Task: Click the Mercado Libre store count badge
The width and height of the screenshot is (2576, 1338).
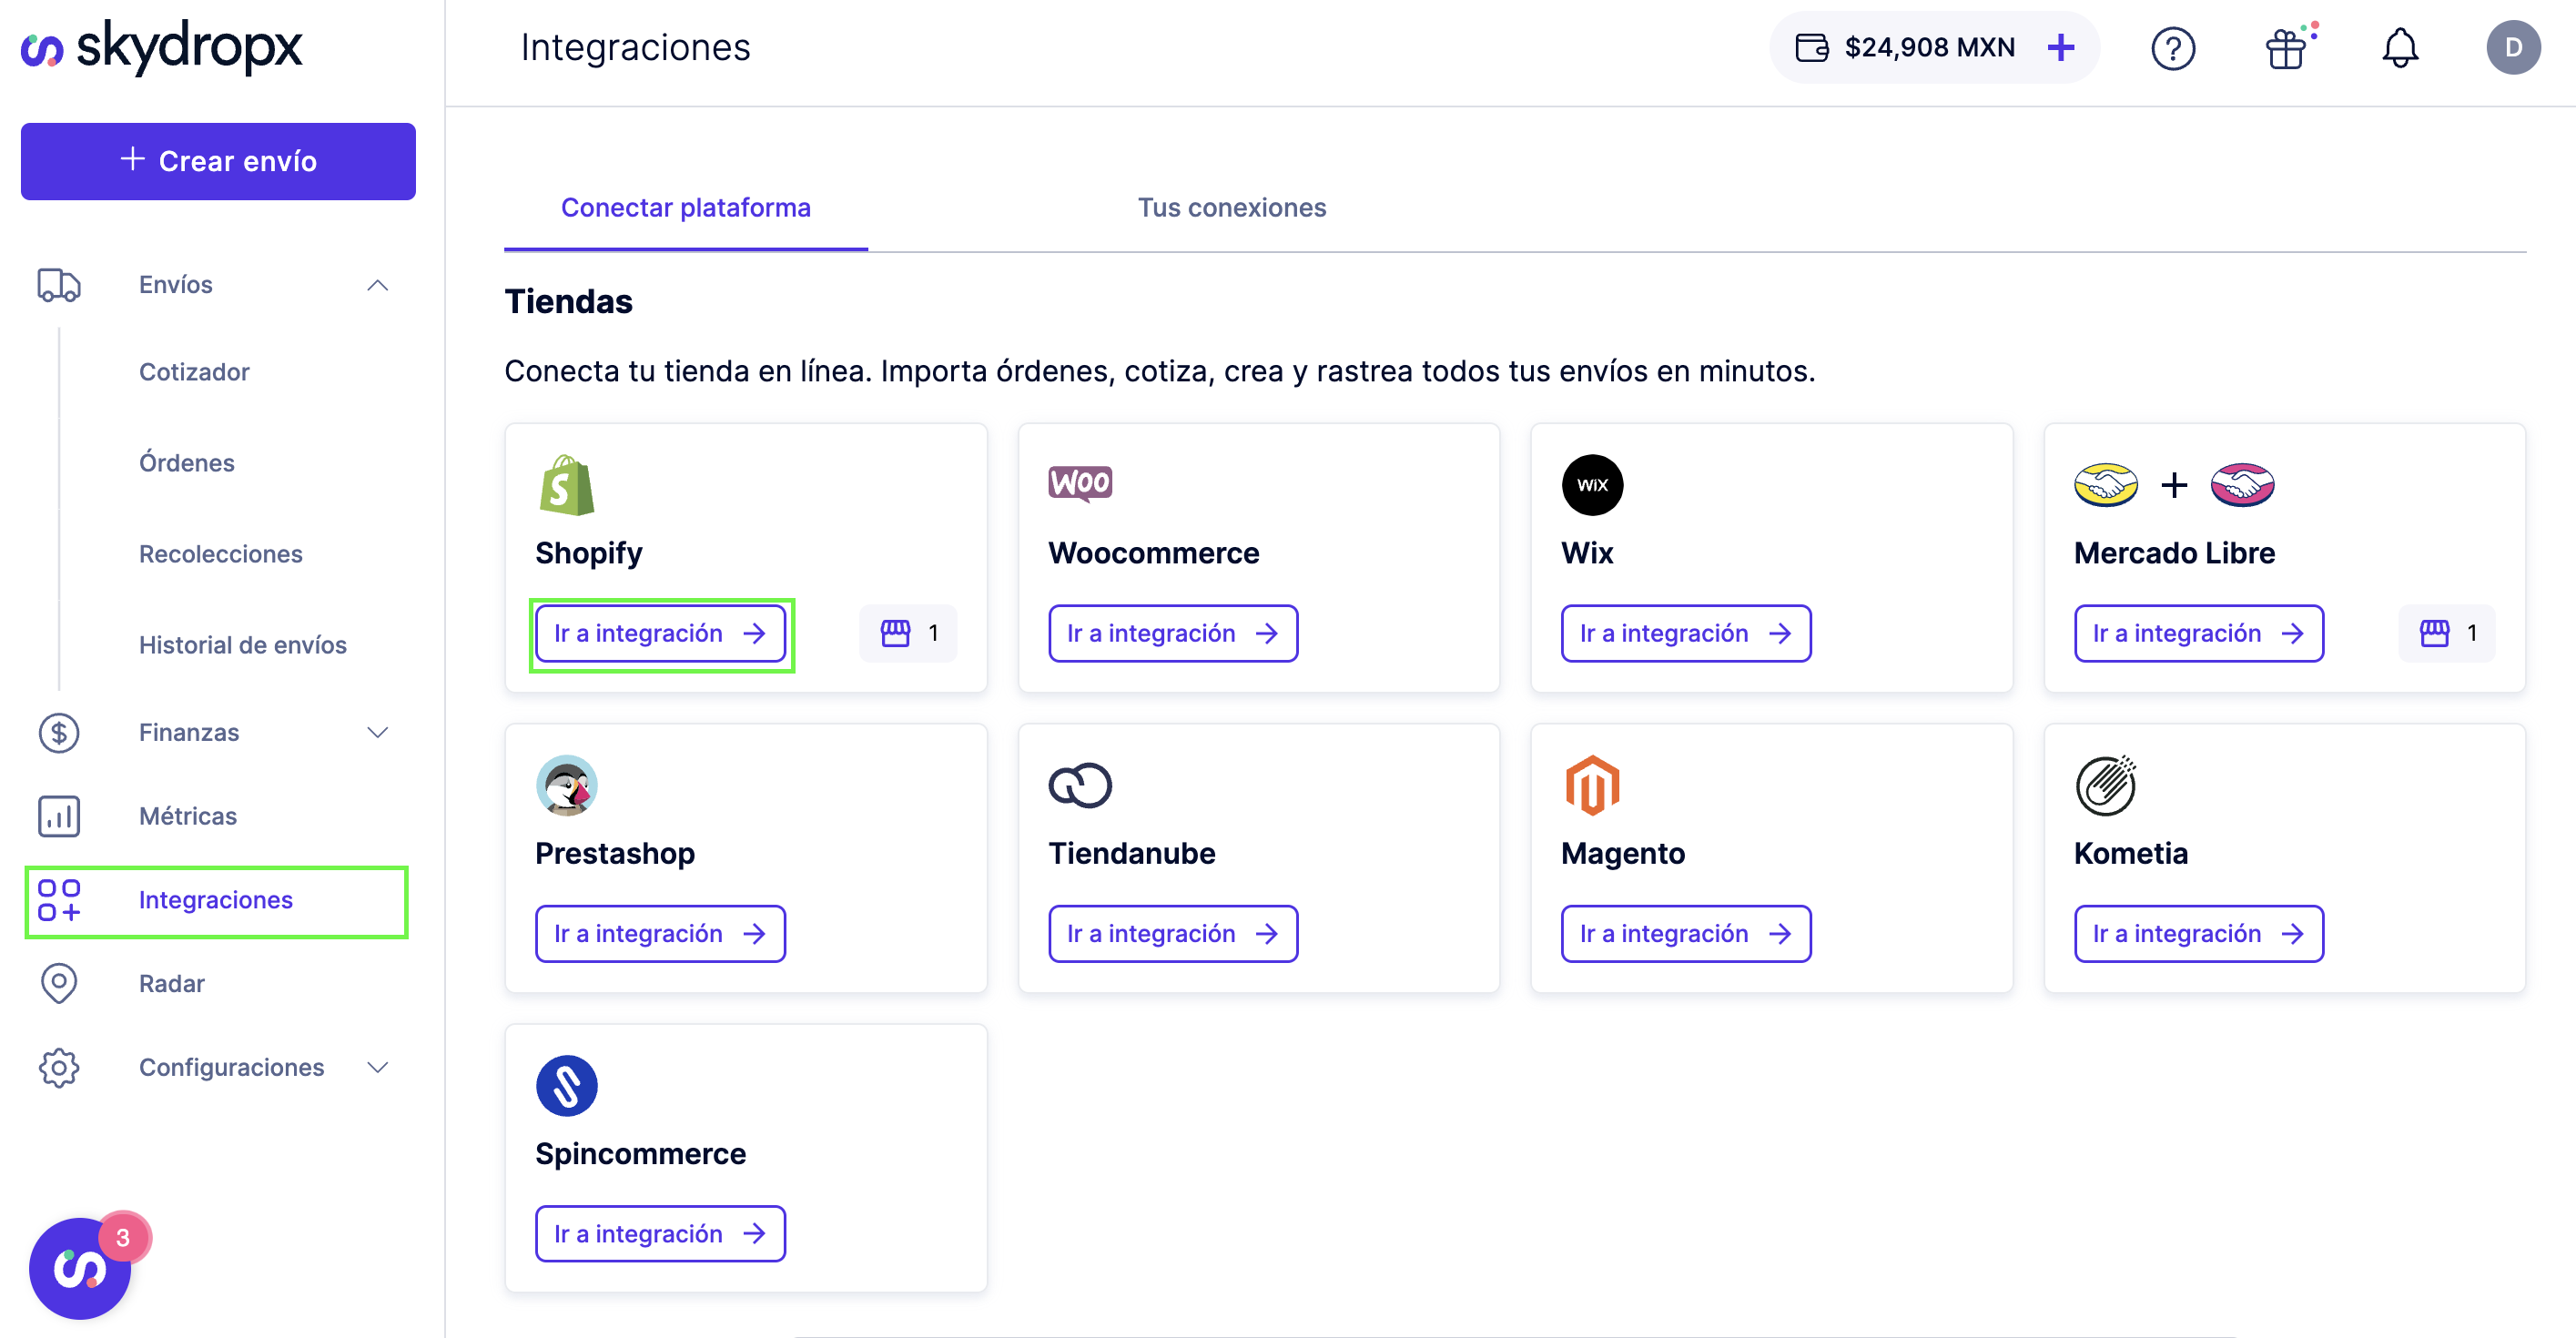Action: click(x=2446, y=633)
